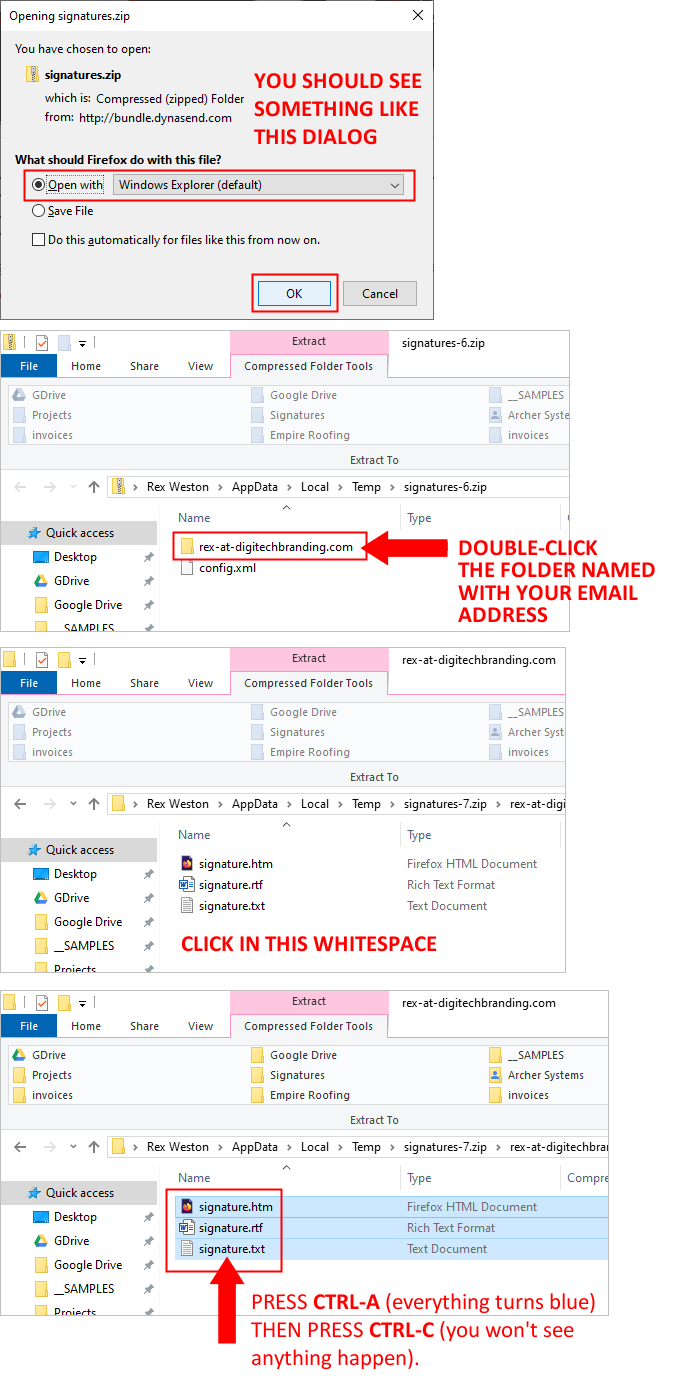676x1388 pixels.
Task: Click the Temp breadcrumb in the signatures-6.zip window
Action: click(x=366, y=487)
